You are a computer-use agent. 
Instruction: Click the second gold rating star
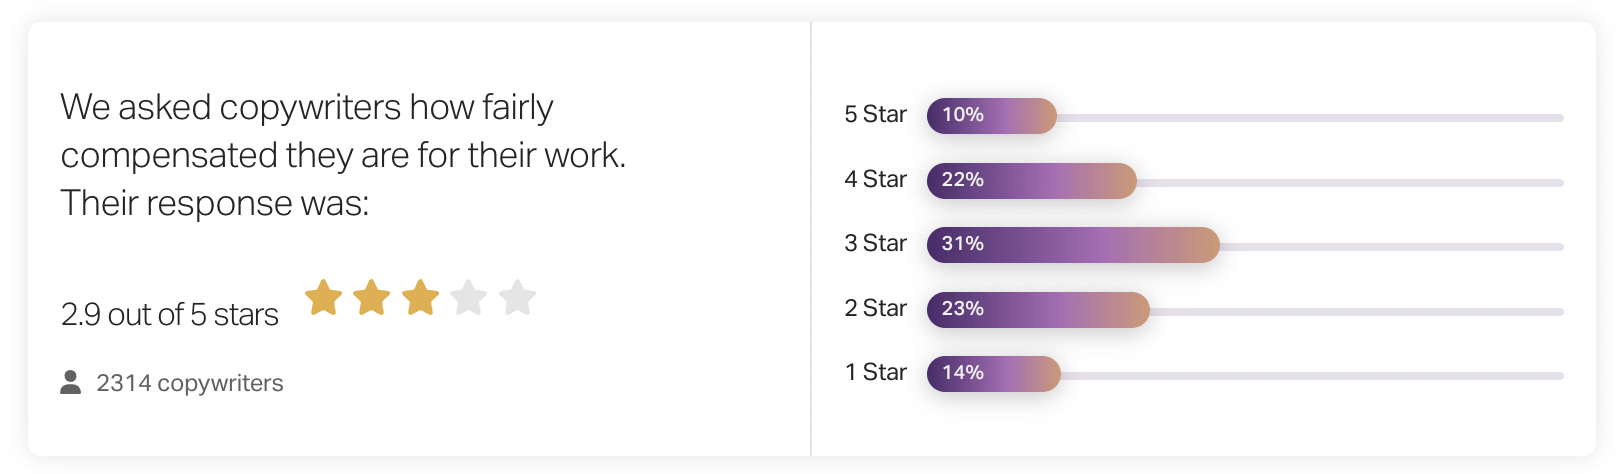[x=372, y=297]
